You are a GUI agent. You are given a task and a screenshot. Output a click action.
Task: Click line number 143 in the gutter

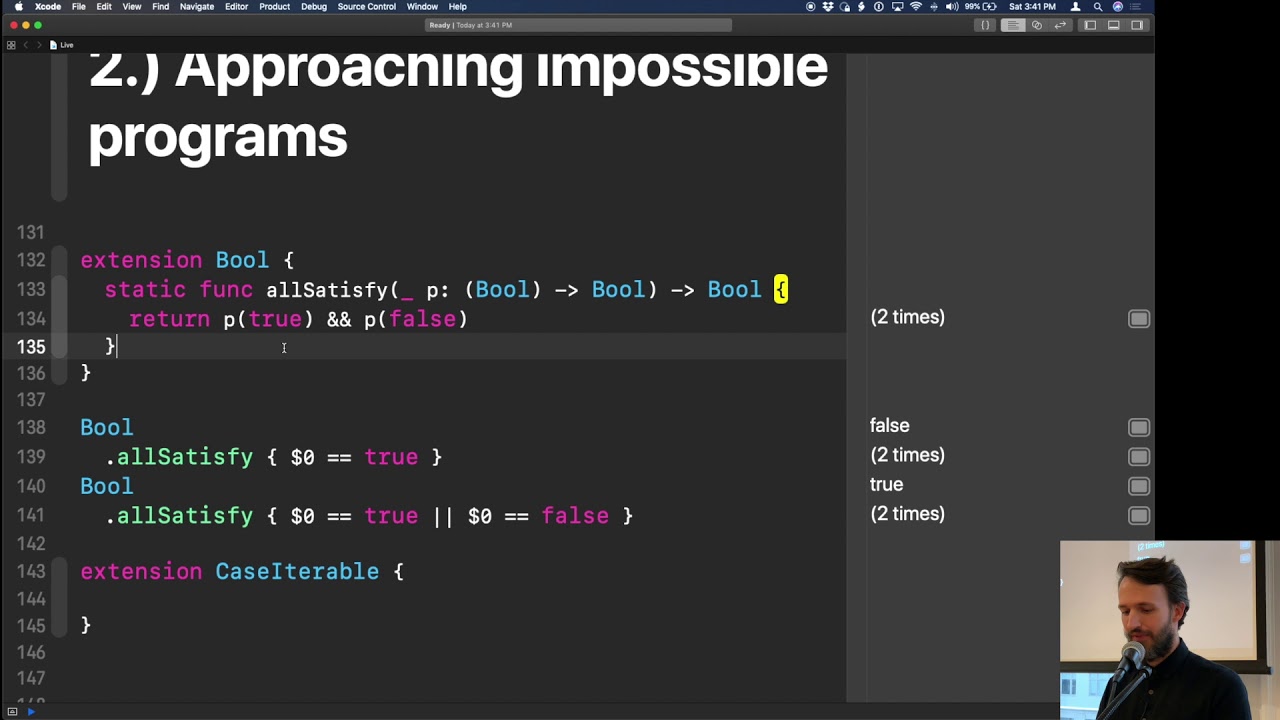31,572
